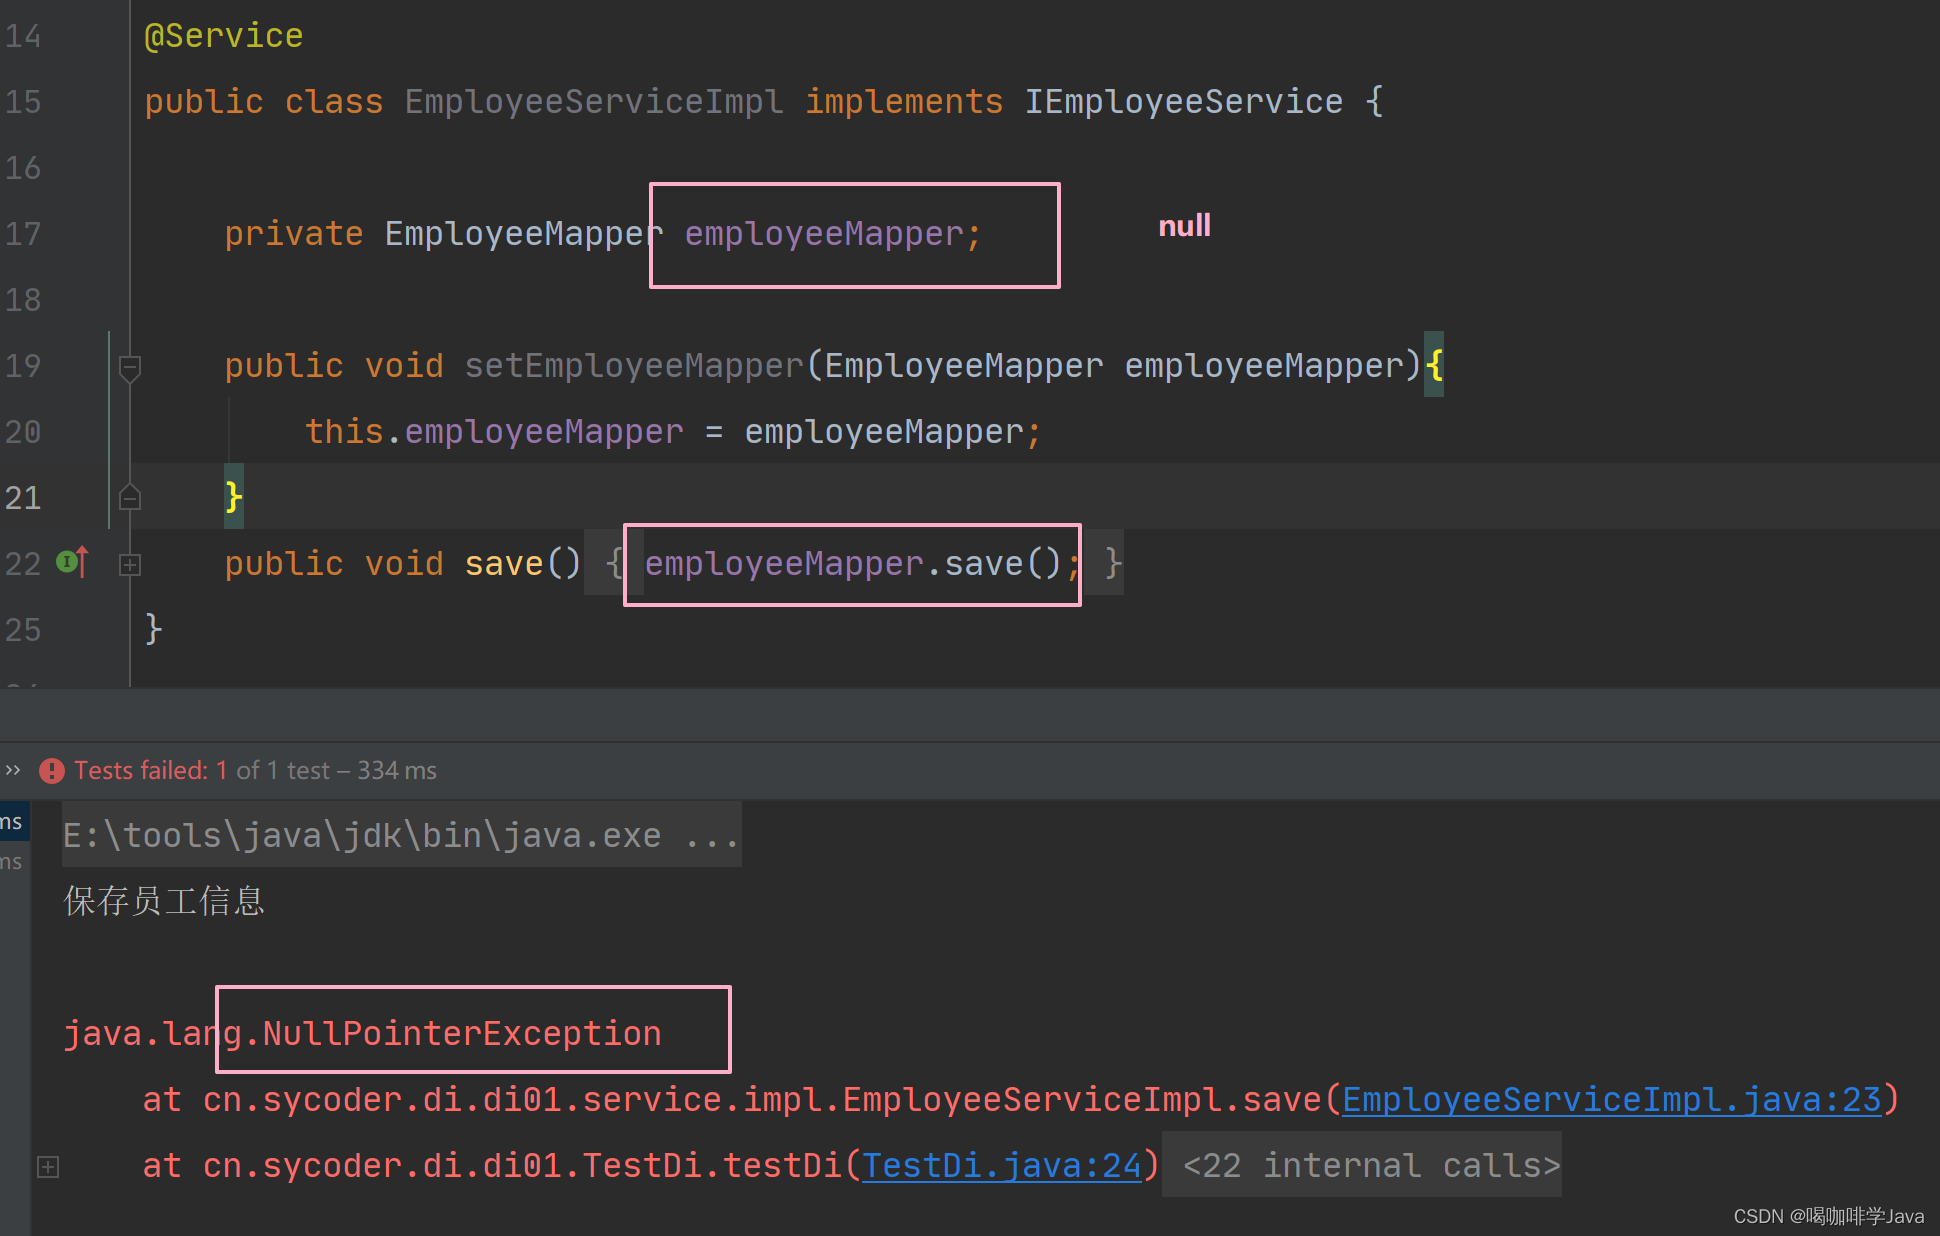Image resolution: width=1940 pixels, height=1236 pixels.
Task: Collapse setEmployeeMapper method using fold marker
Action: (129, 367)
